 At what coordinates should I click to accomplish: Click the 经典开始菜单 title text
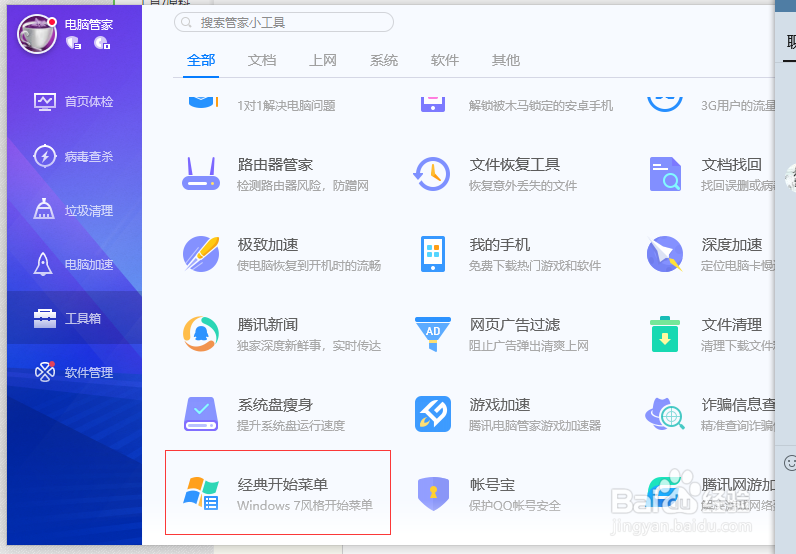(x=283, y=484)
